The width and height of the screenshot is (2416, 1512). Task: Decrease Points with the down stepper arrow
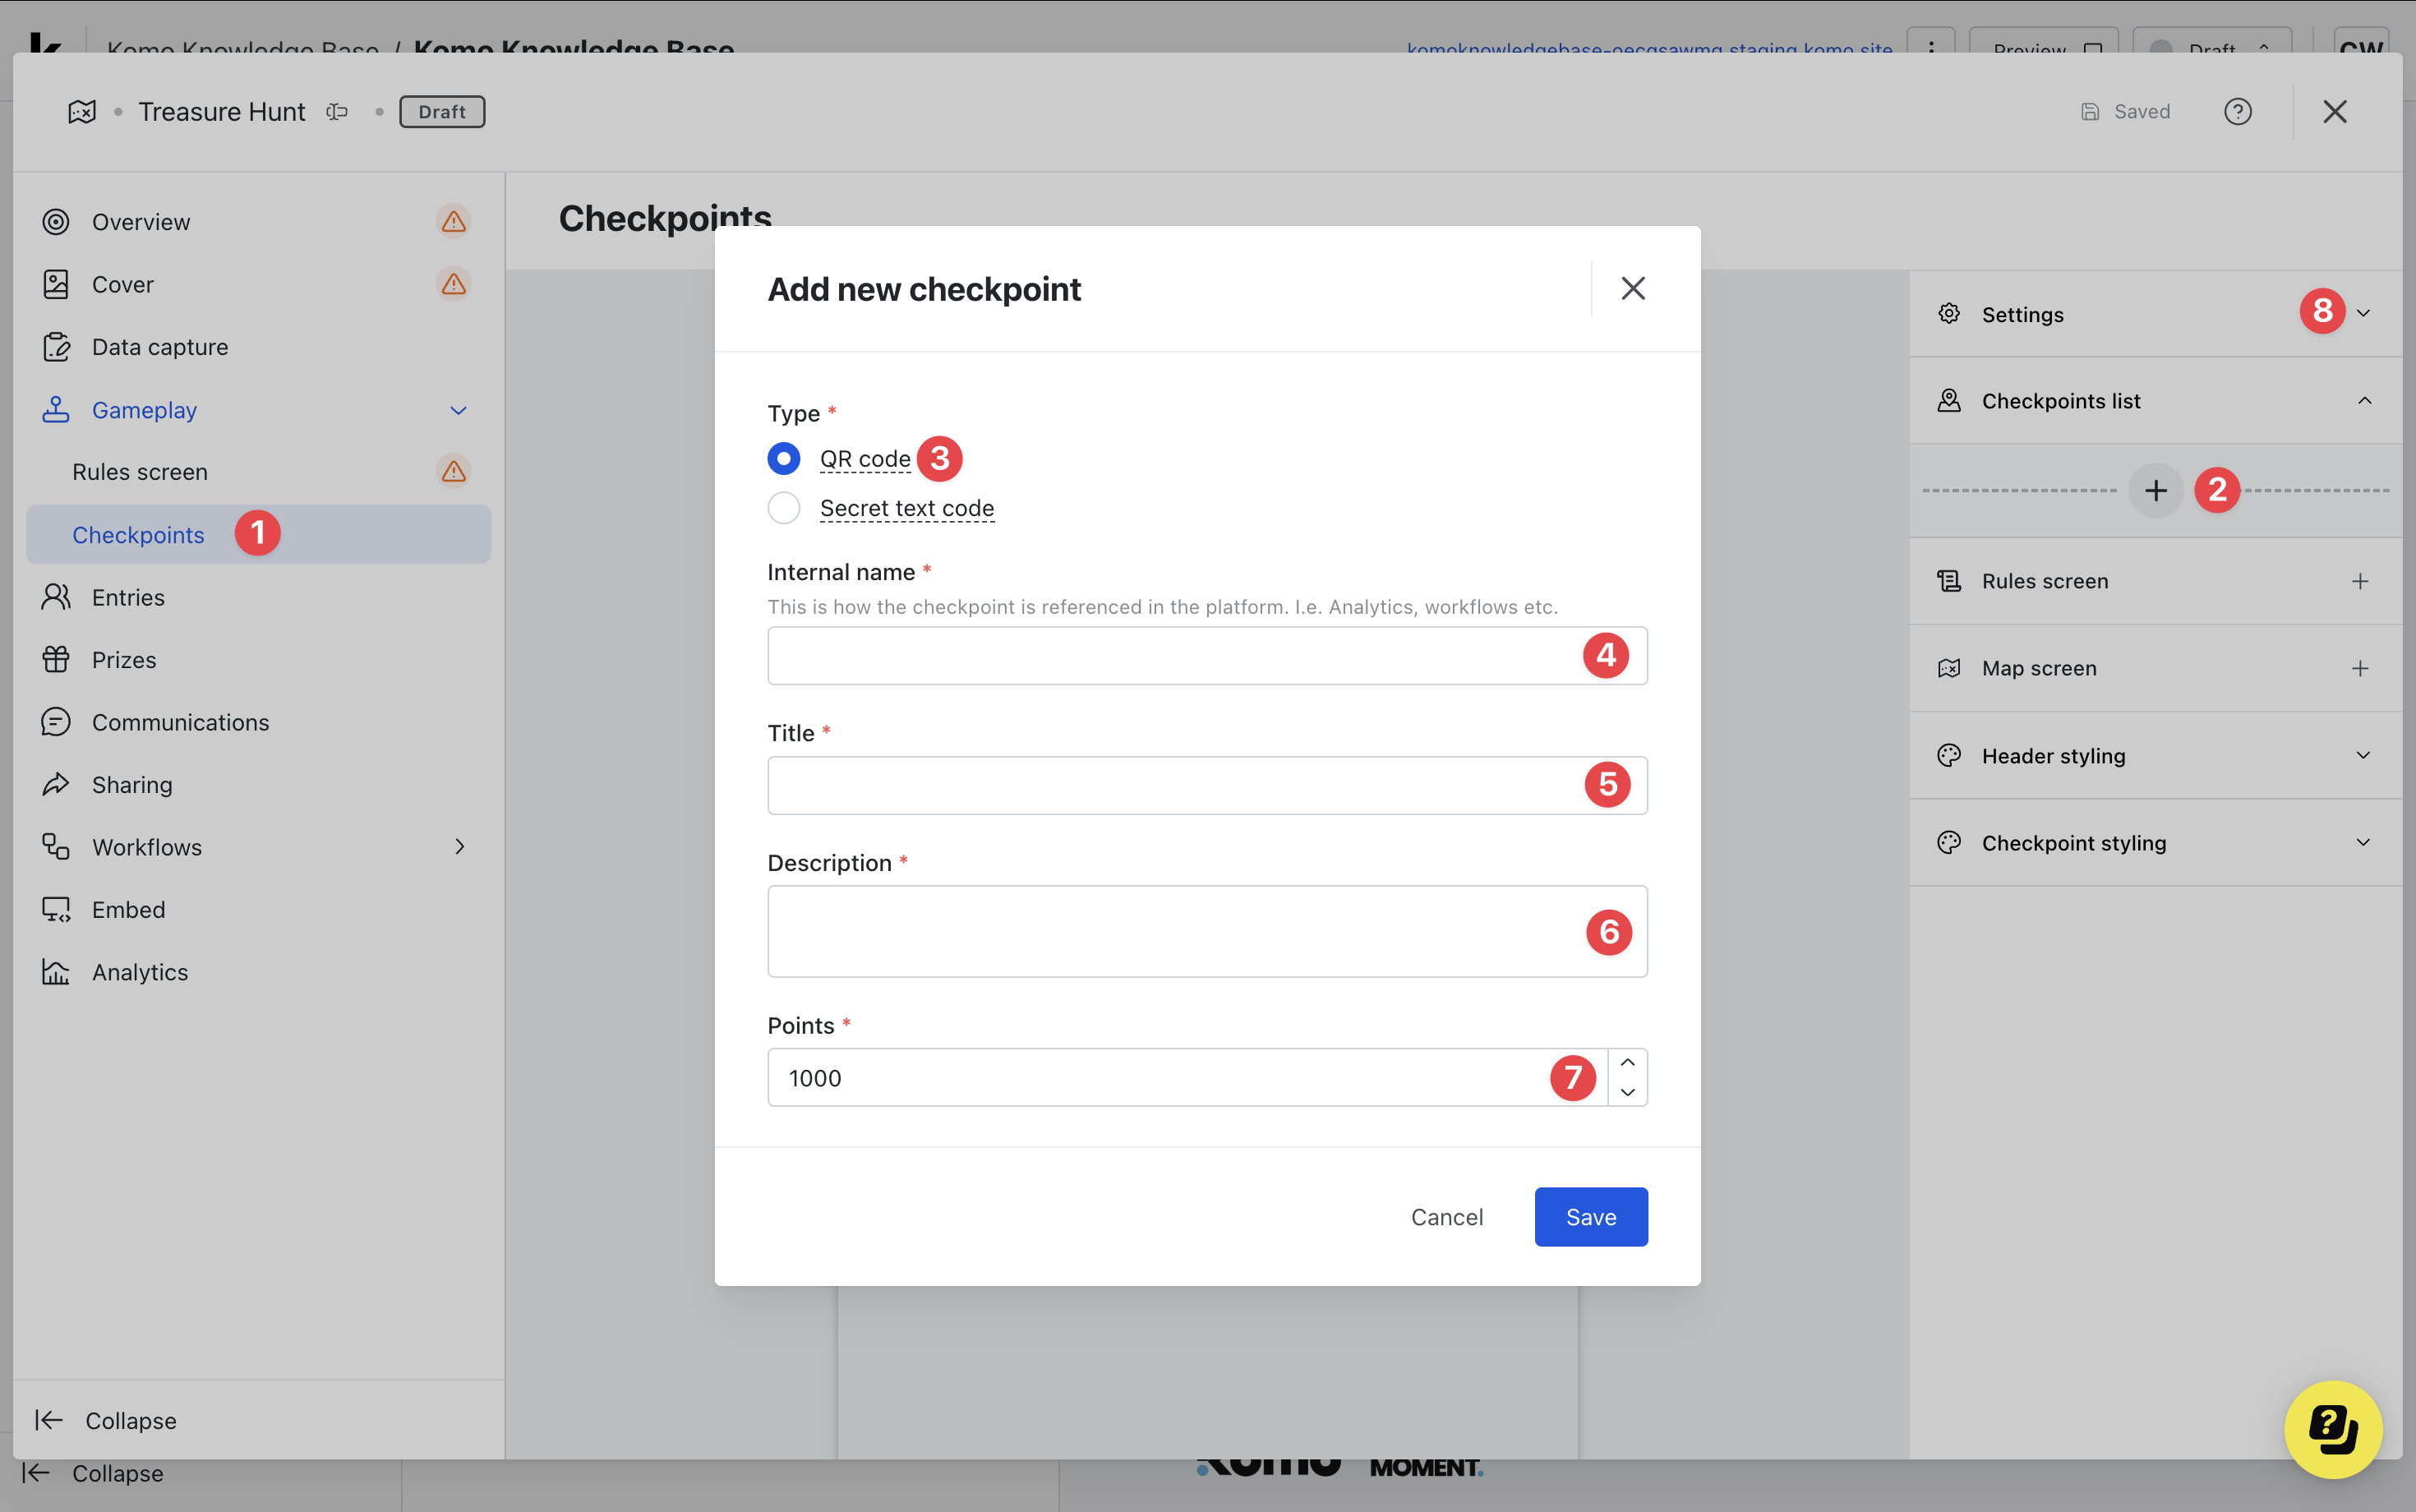point(1627,1092)
